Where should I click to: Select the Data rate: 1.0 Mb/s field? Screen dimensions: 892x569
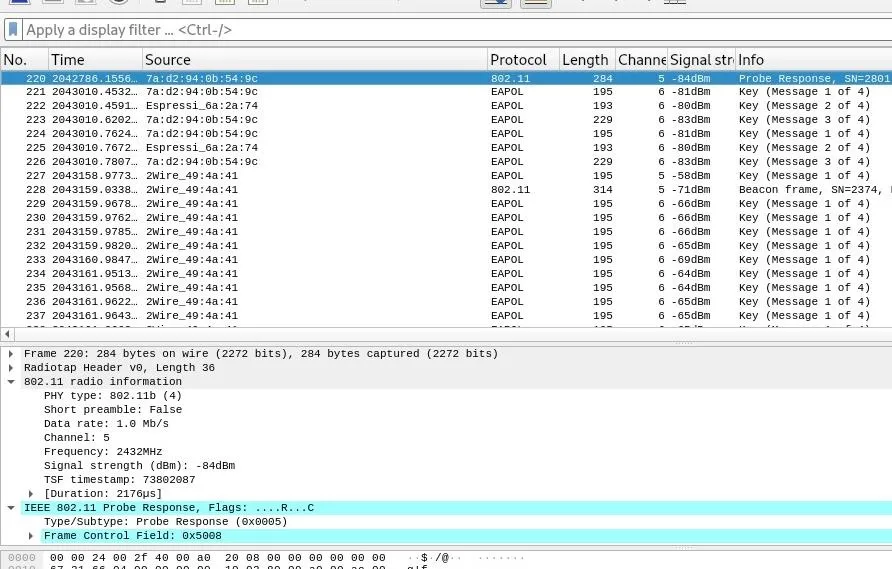click(106, 423)
